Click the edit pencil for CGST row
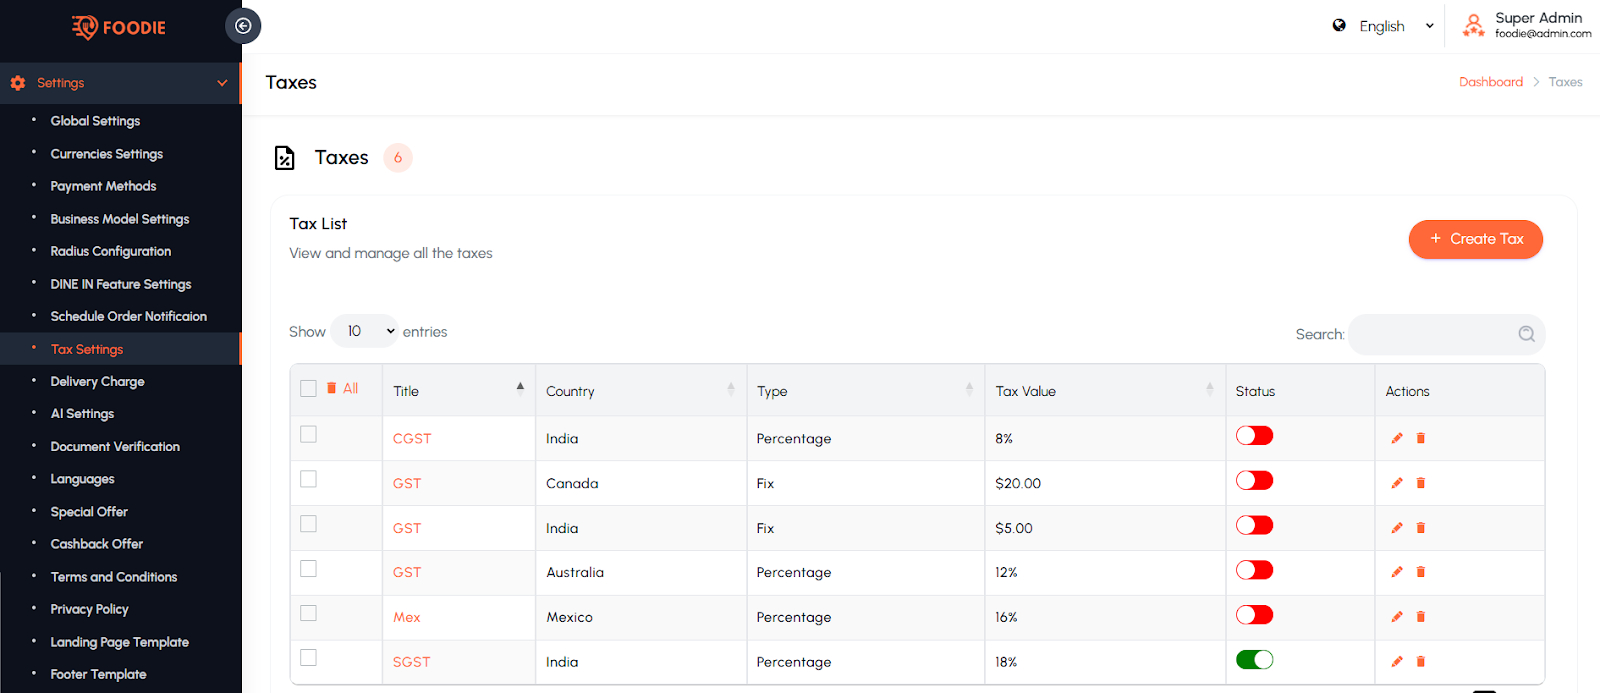Image resolution: width=1600 pixels, height=693 pixels. (x=1397, y=438)
